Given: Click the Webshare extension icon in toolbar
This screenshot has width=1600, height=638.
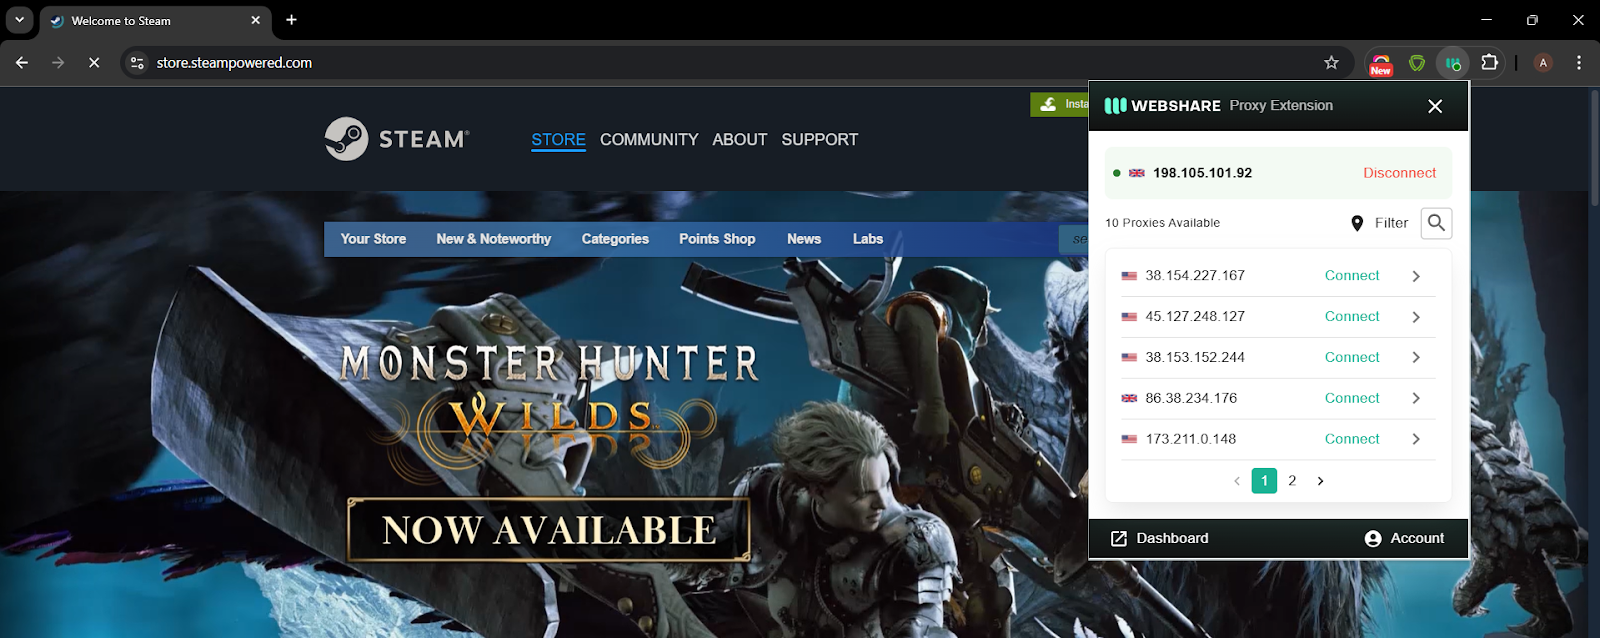Looking at the screenshot, I should click(1453, 63).
